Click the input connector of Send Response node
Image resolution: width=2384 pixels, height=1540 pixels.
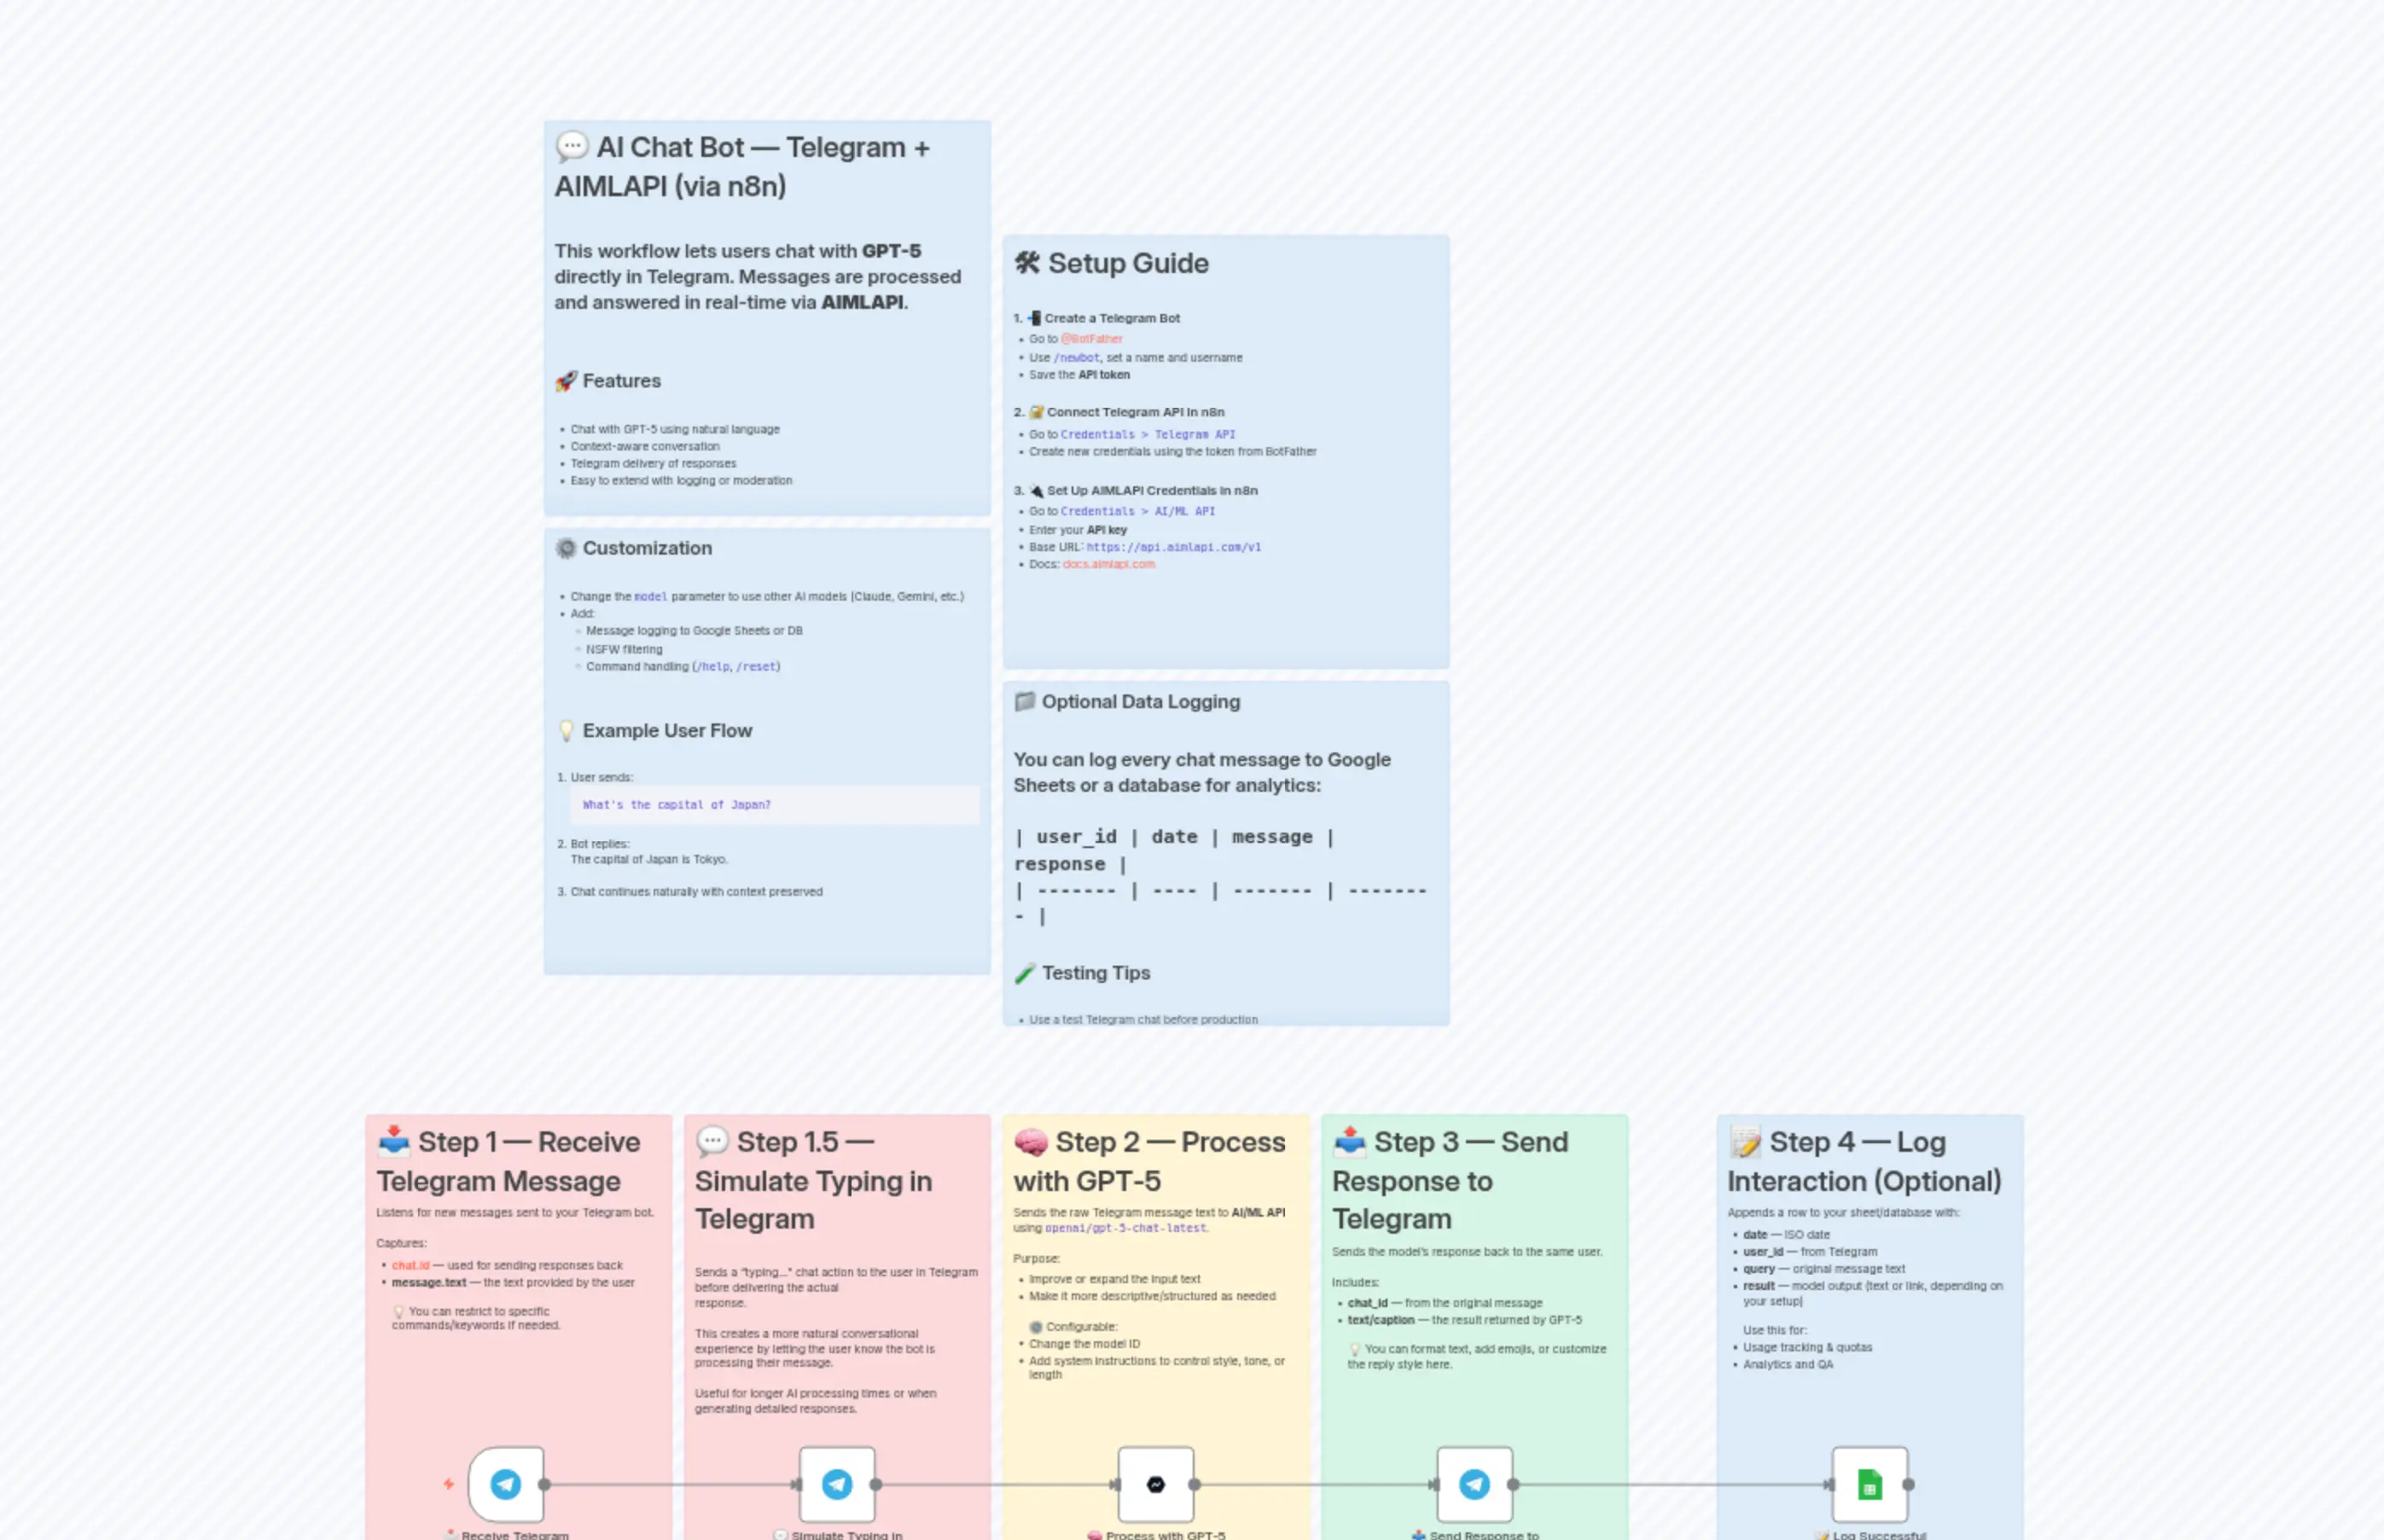[1437, 1484]
